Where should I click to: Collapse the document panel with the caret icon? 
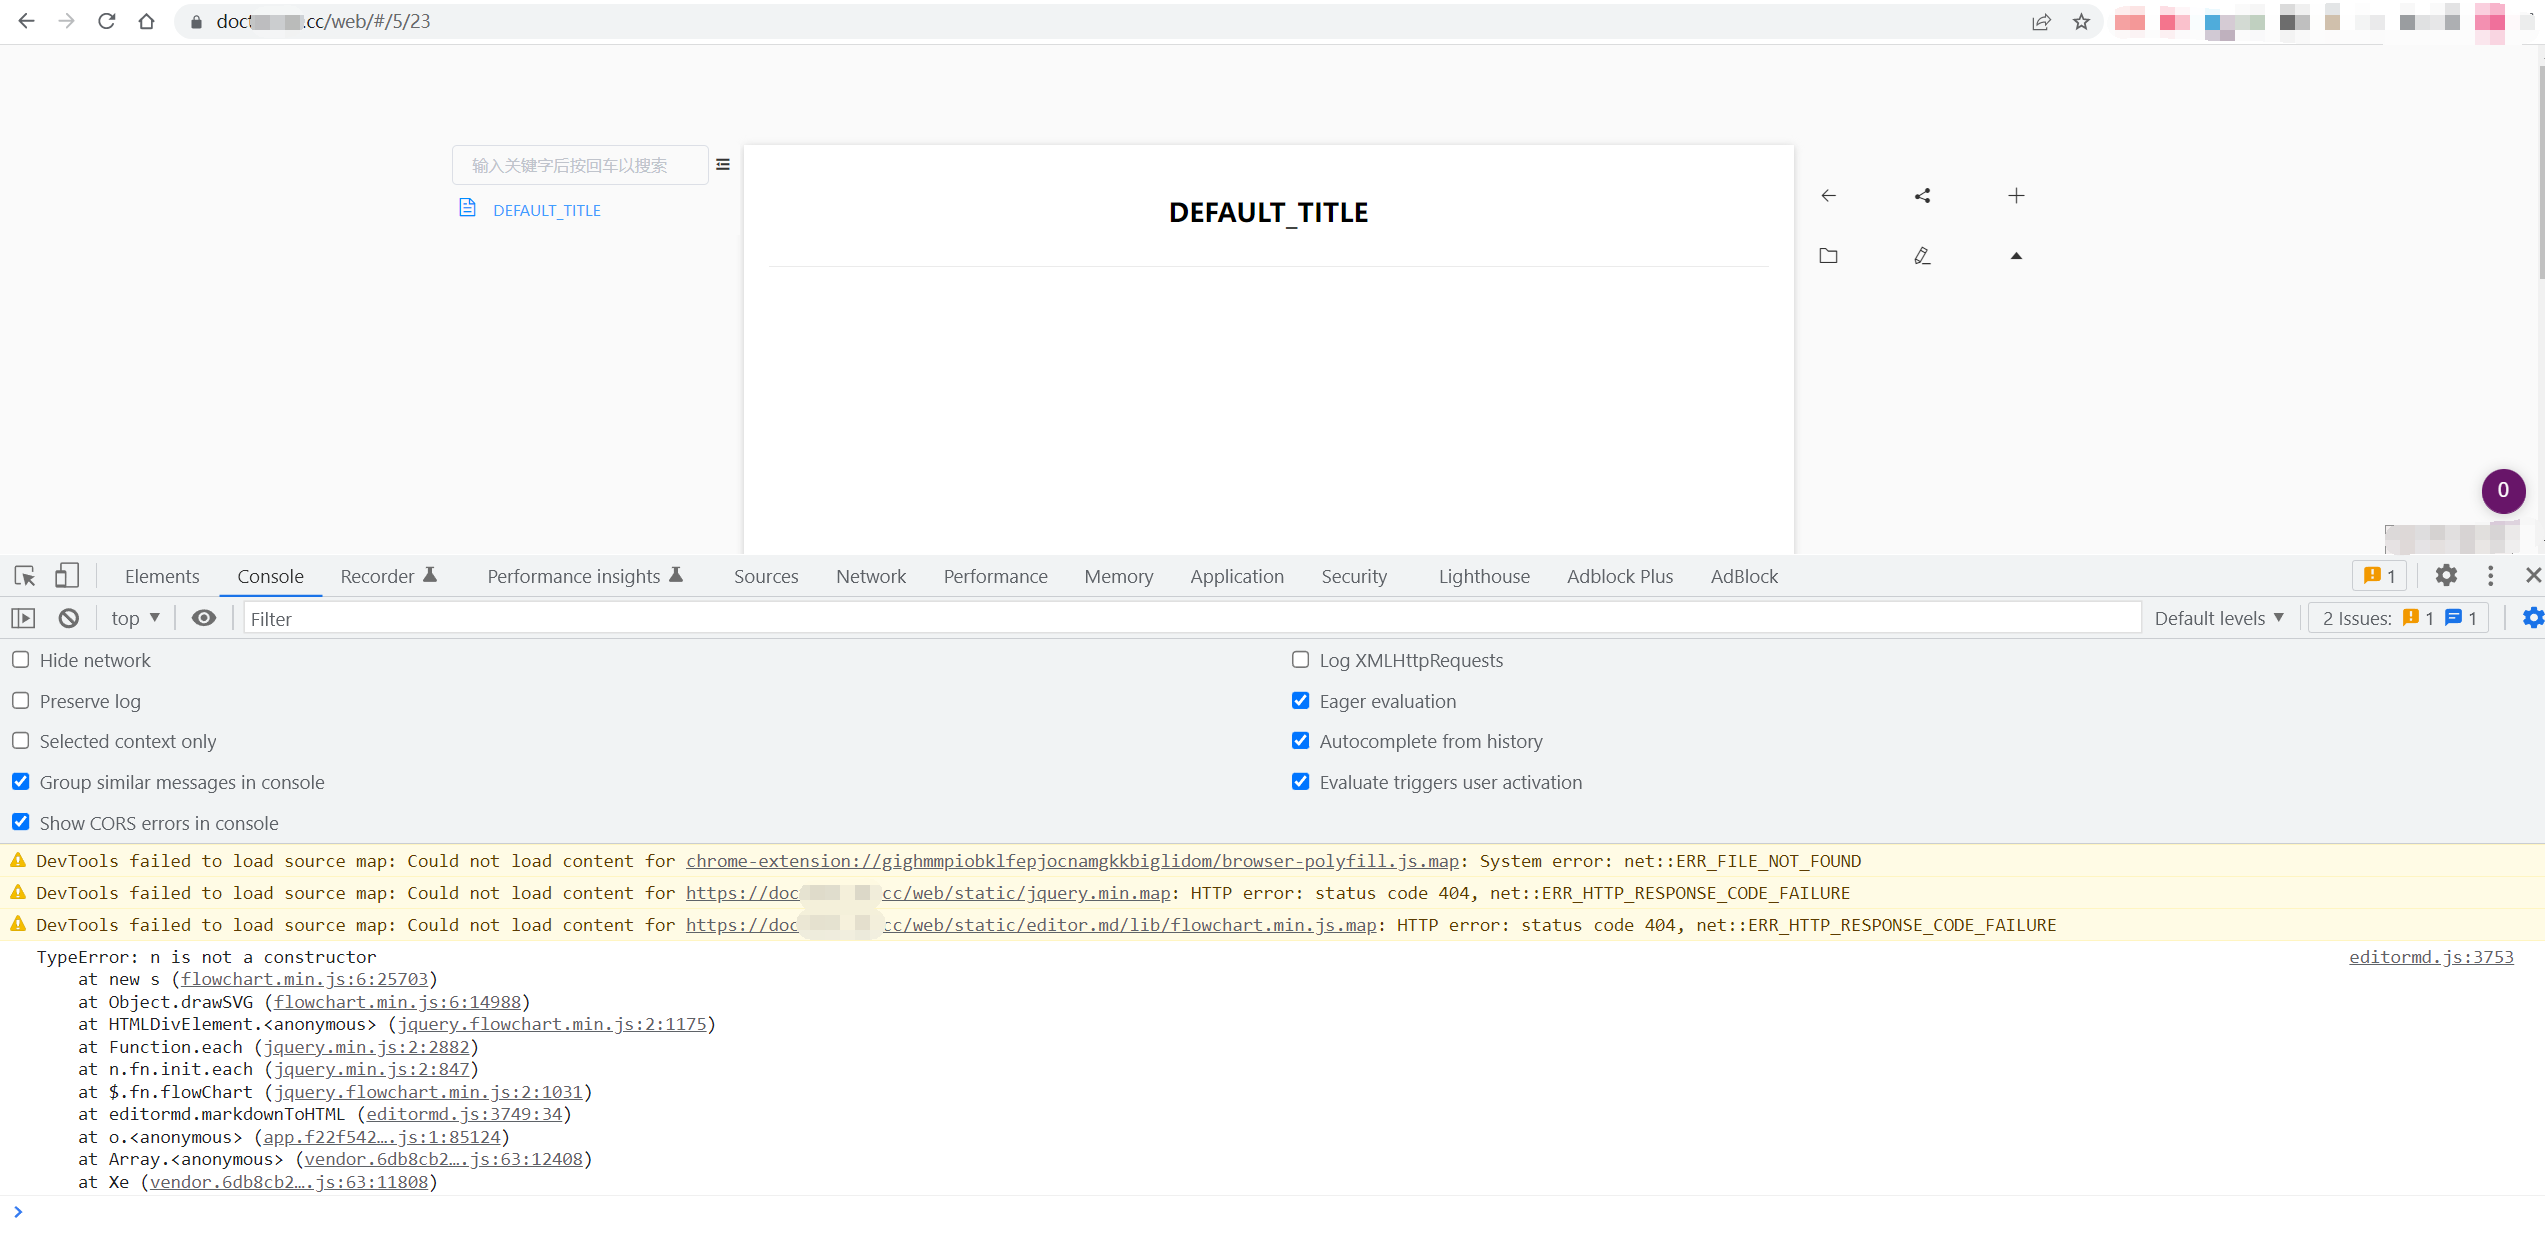pos(2015,255)
